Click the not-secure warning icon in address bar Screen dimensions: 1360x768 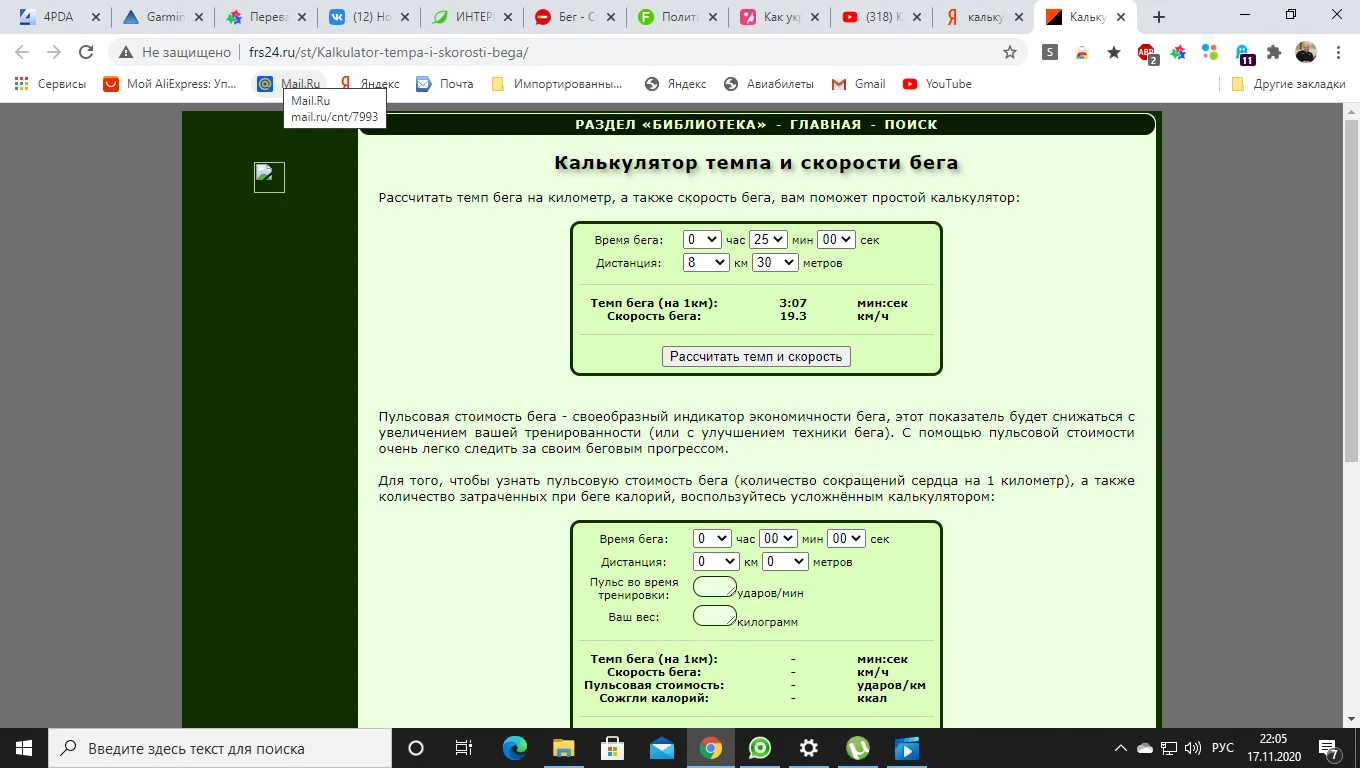point(125,53)
